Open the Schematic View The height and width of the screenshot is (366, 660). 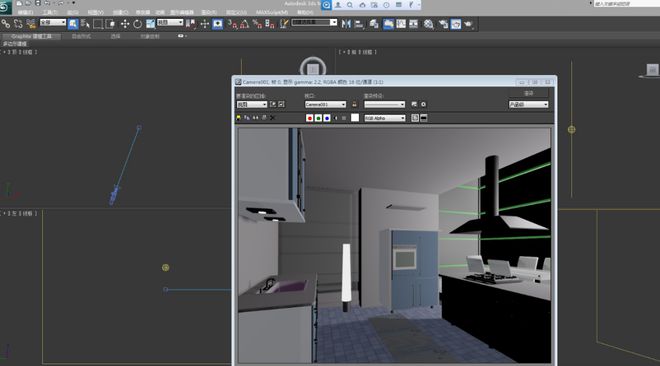click(414, 24)
